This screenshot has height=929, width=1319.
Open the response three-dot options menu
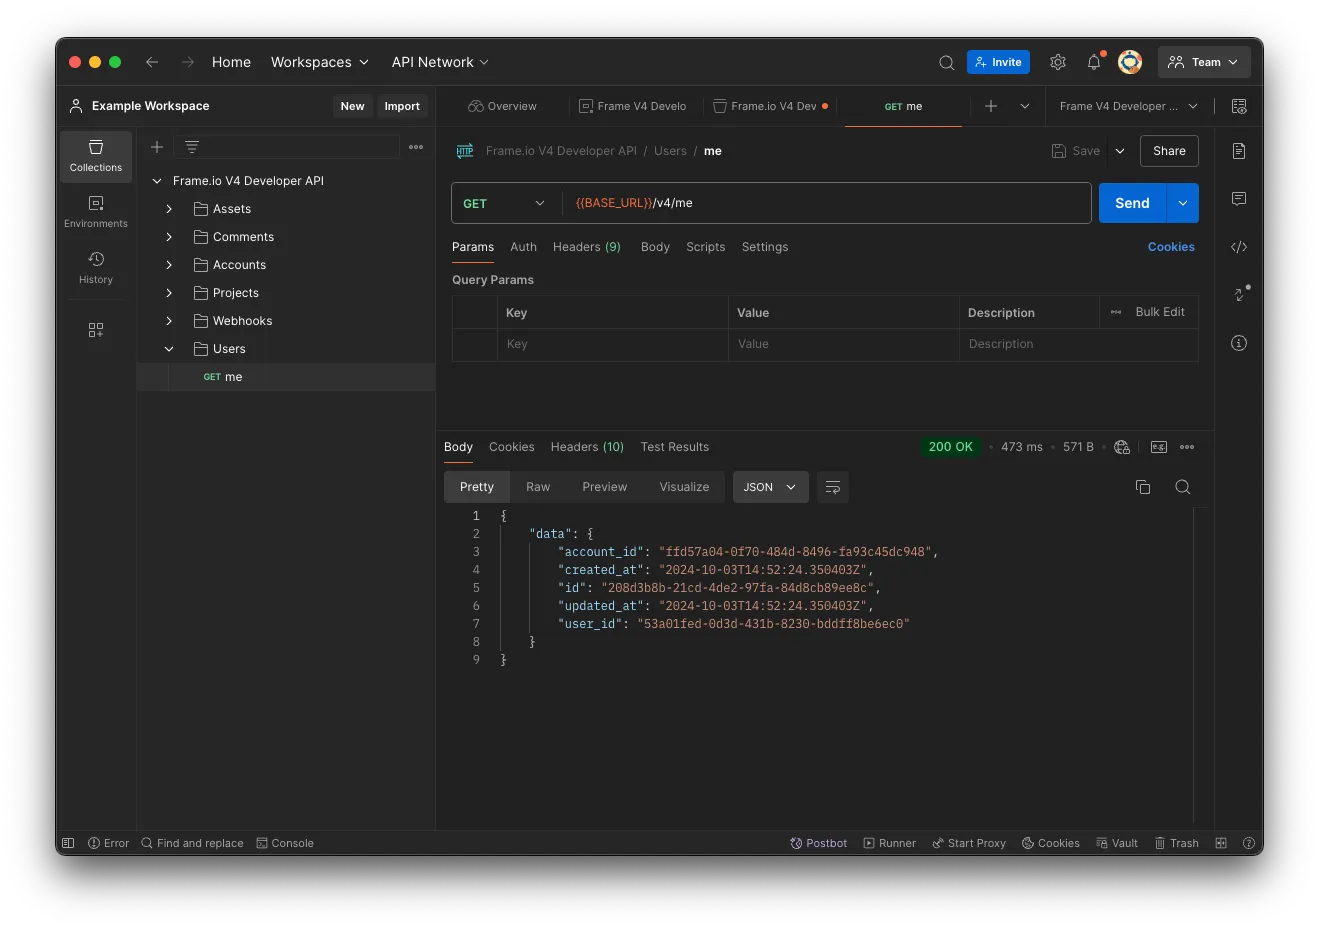coord(1187,447)
